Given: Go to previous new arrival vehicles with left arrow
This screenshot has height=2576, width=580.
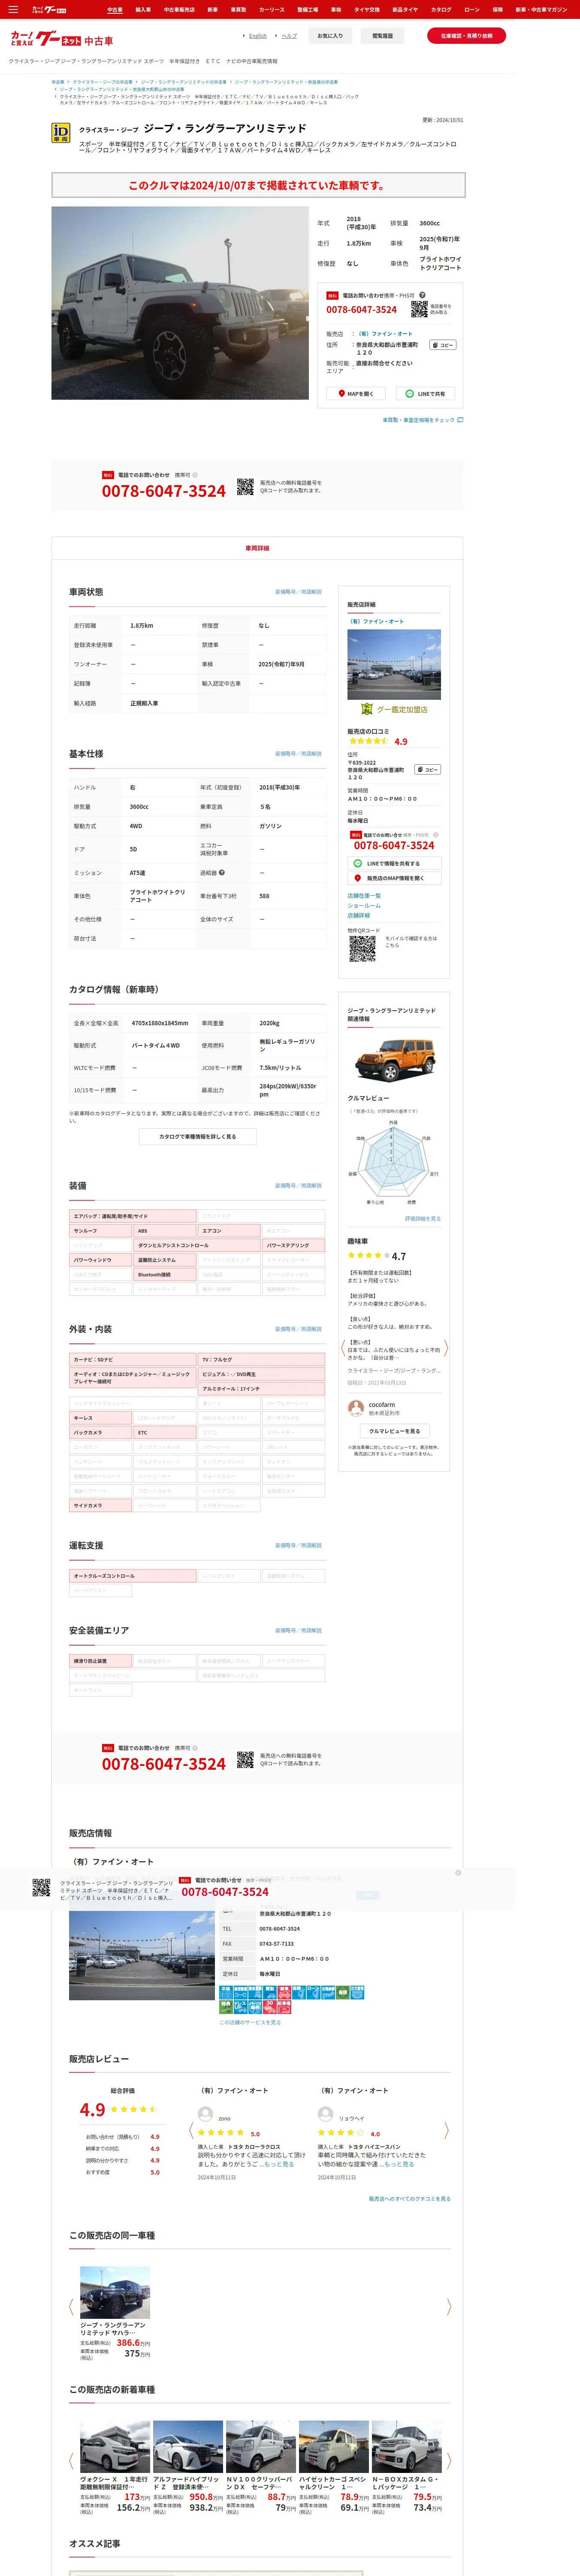Looking at the screenshot, I should 71,2461.
